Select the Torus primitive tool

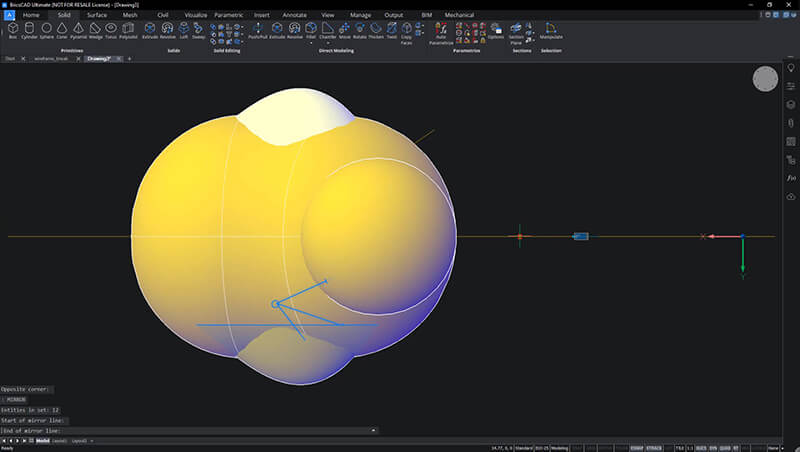111,30
